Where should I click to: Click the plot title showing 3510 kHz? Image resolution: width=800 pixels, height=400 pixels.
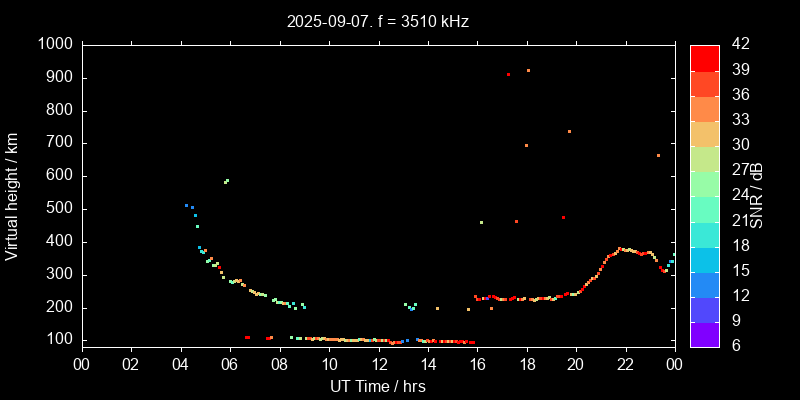(x=378, y=20)
